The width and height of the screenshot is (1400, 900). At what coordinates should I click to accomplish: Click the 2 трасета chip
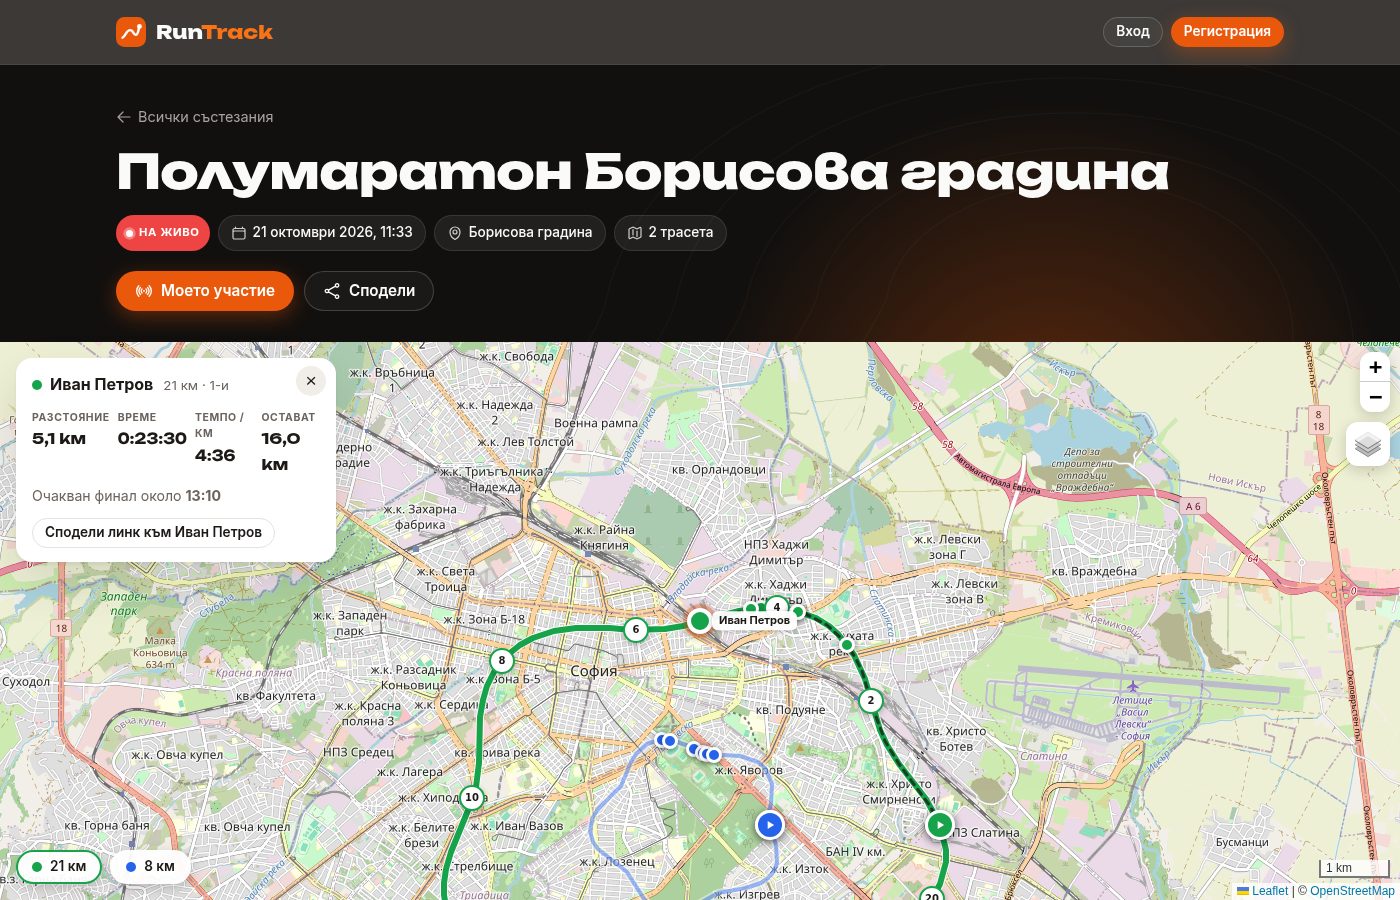click(670, 233)
